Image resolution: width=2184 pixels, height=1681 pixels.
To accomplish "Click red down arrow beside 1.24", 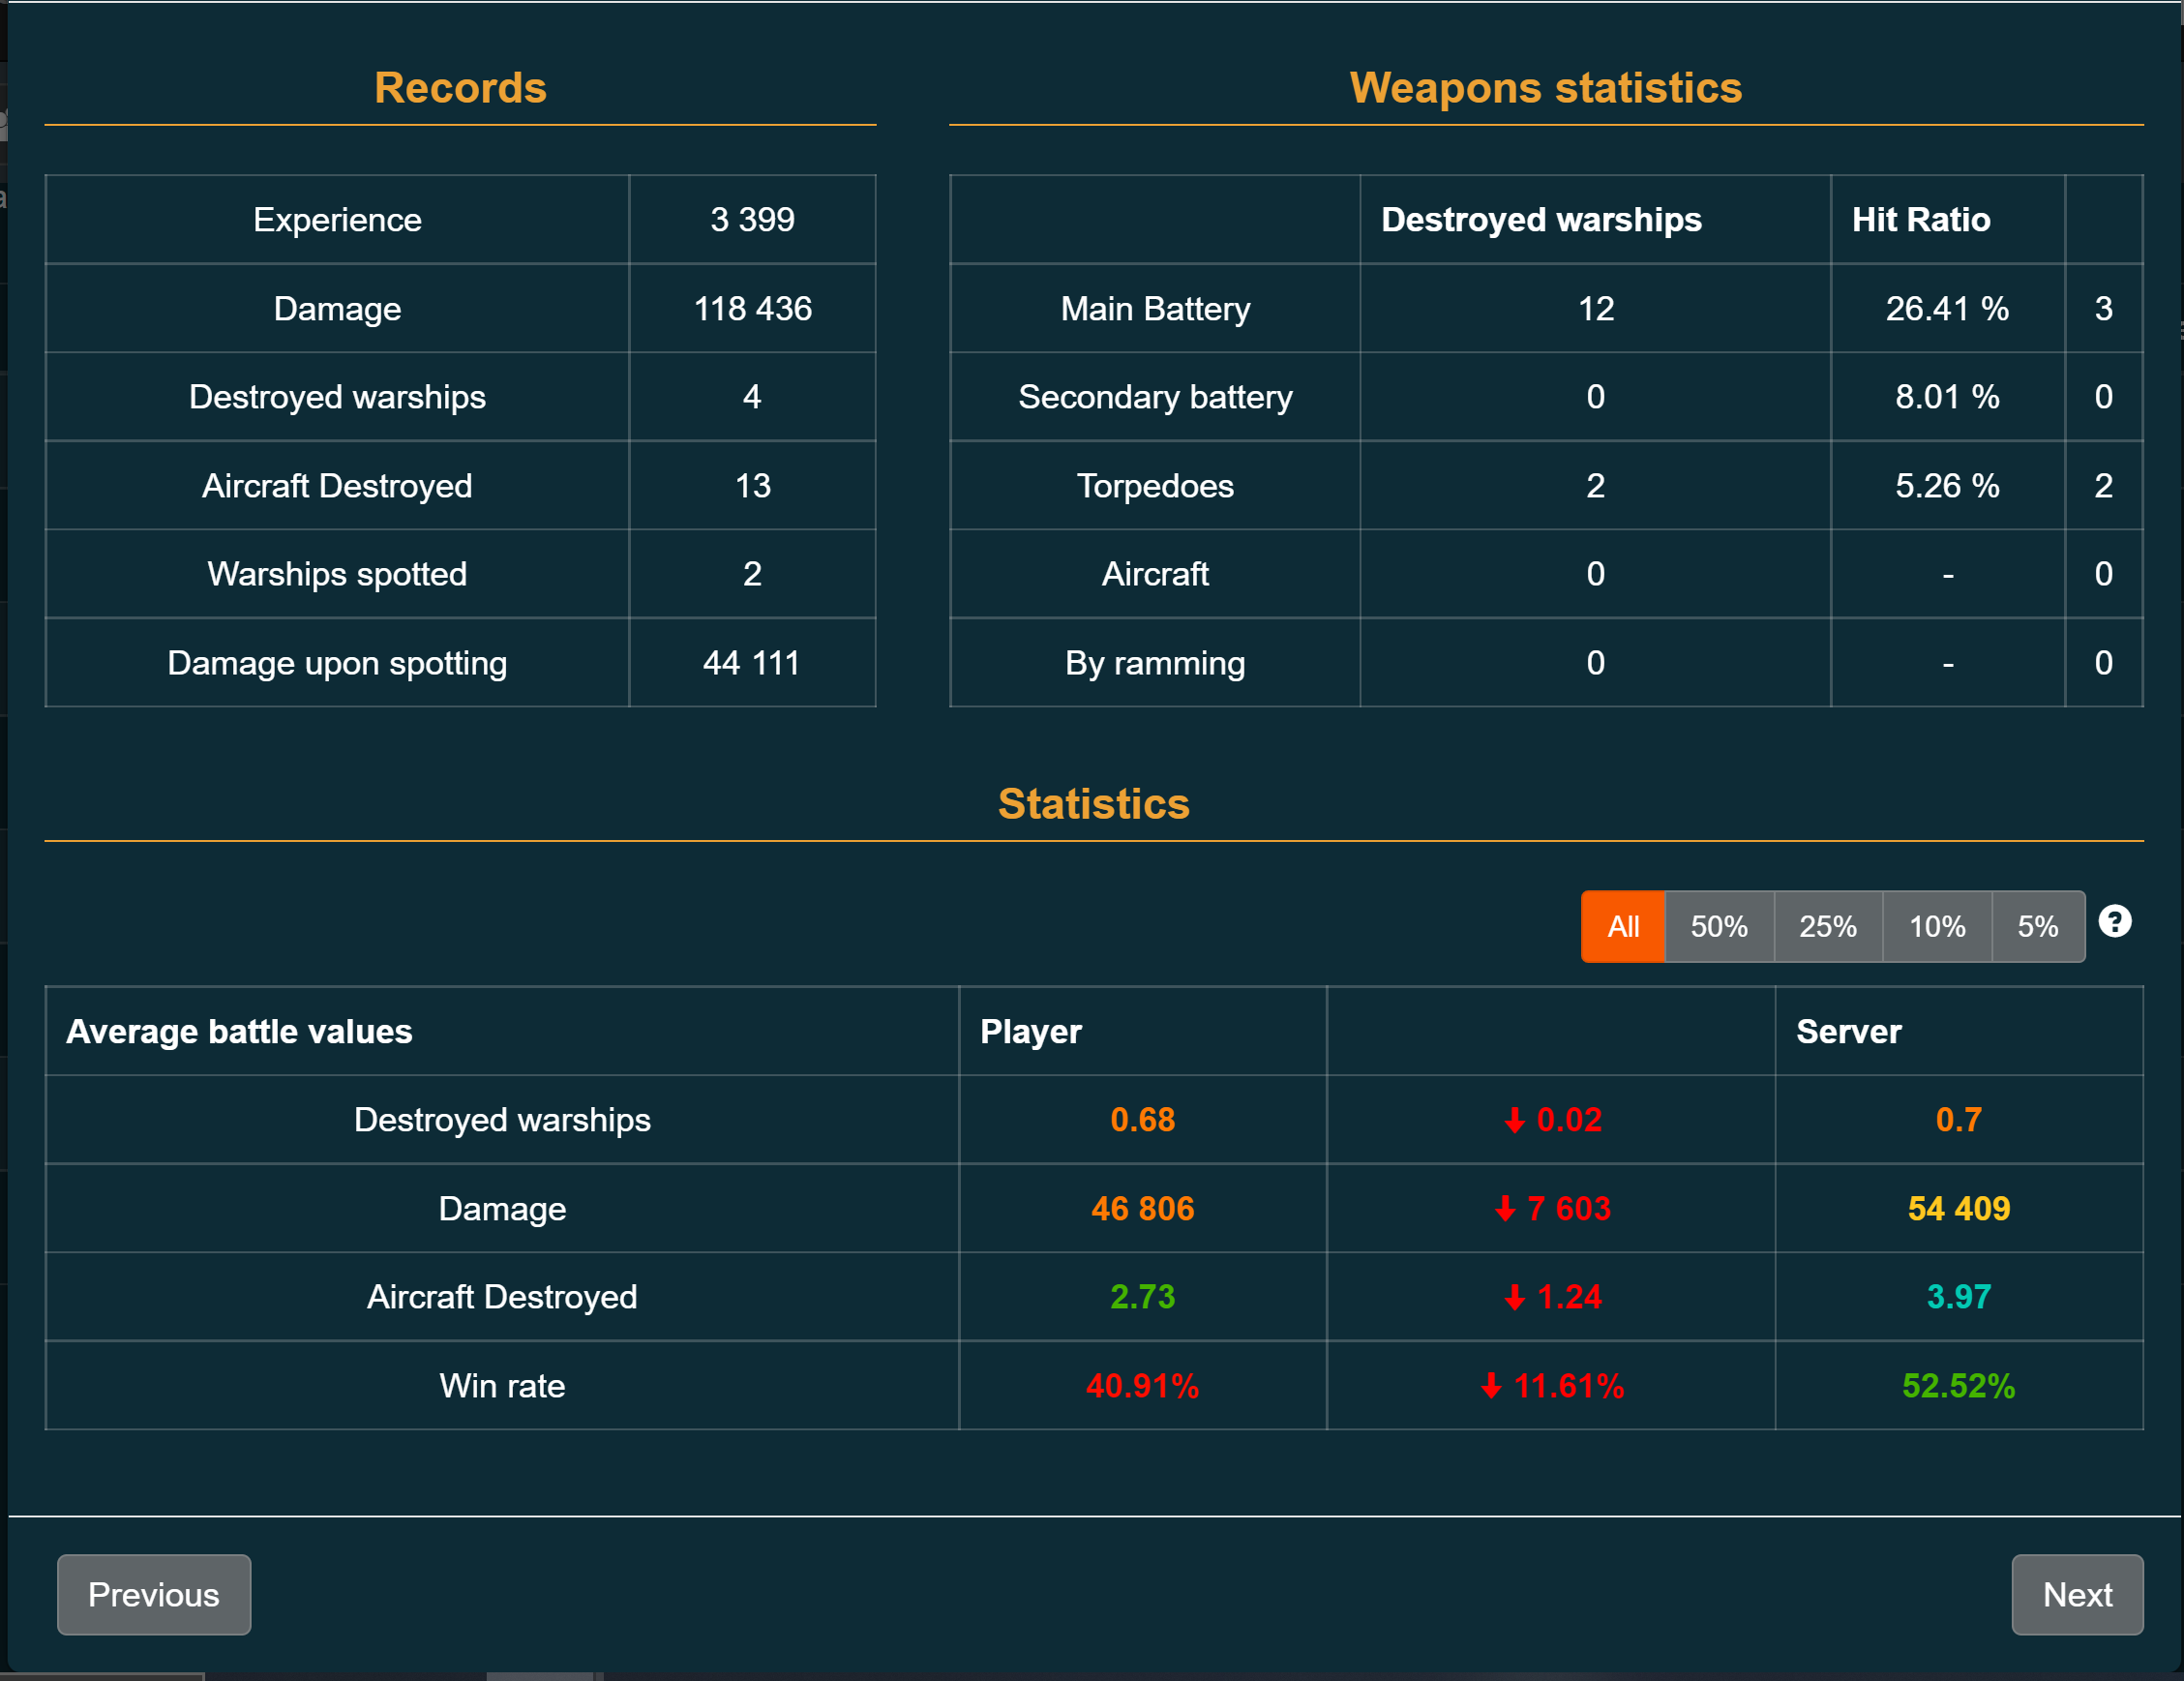I will tap(1514, 1298).
